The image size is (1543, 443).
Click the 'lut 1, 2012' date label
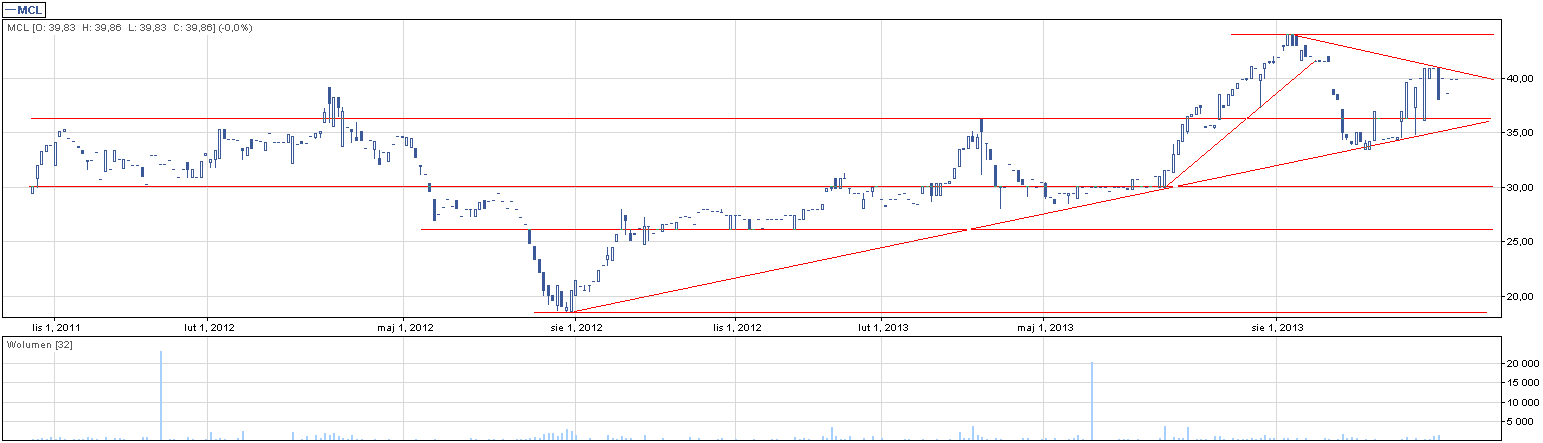coord(209,327)
